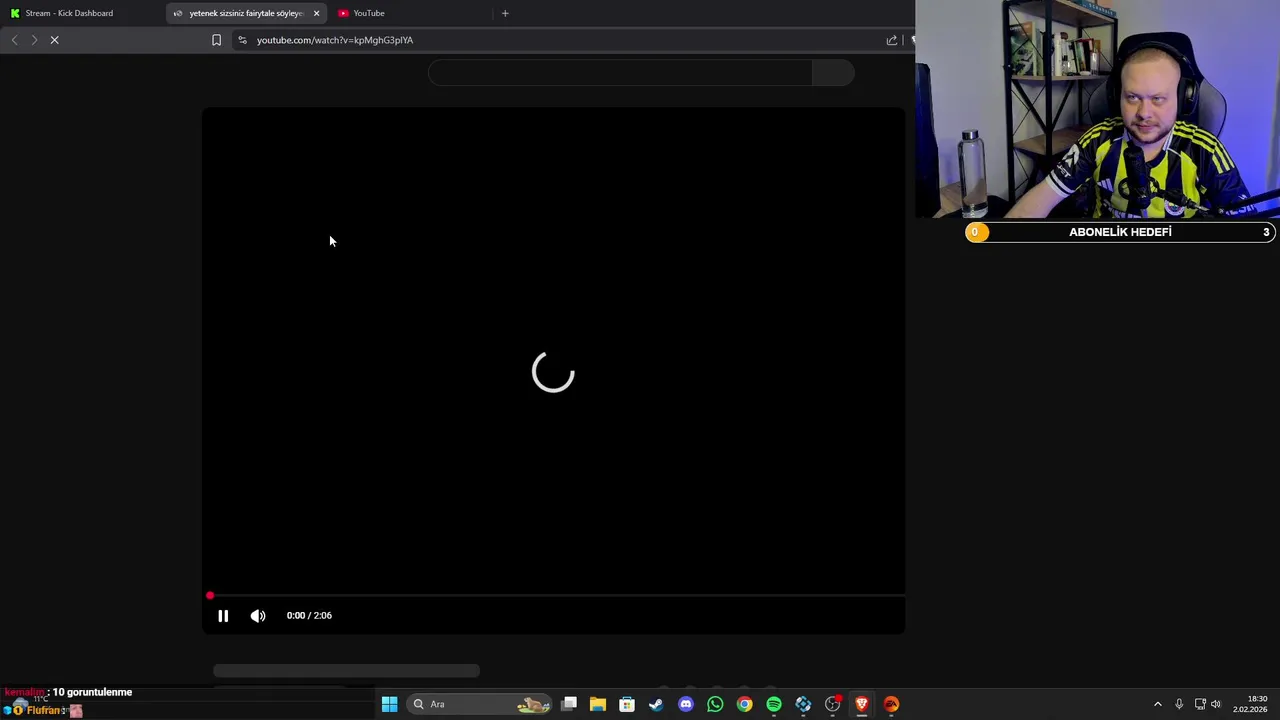Open Microsoft Store from the taskbar
This screenshot has width=1280, height=720.
[x=627, y=704]
